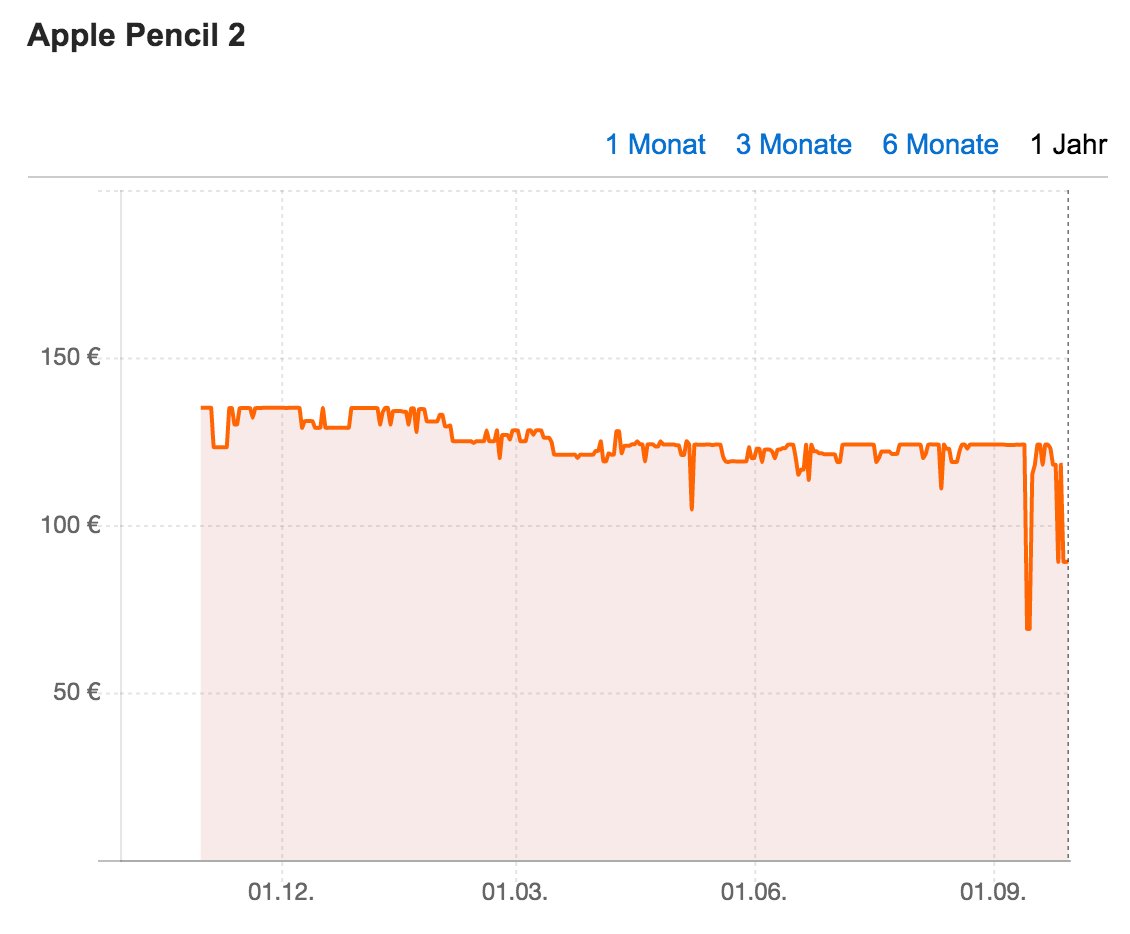
Task: Click the first flat dip near chart start
Action: [219, 447]
